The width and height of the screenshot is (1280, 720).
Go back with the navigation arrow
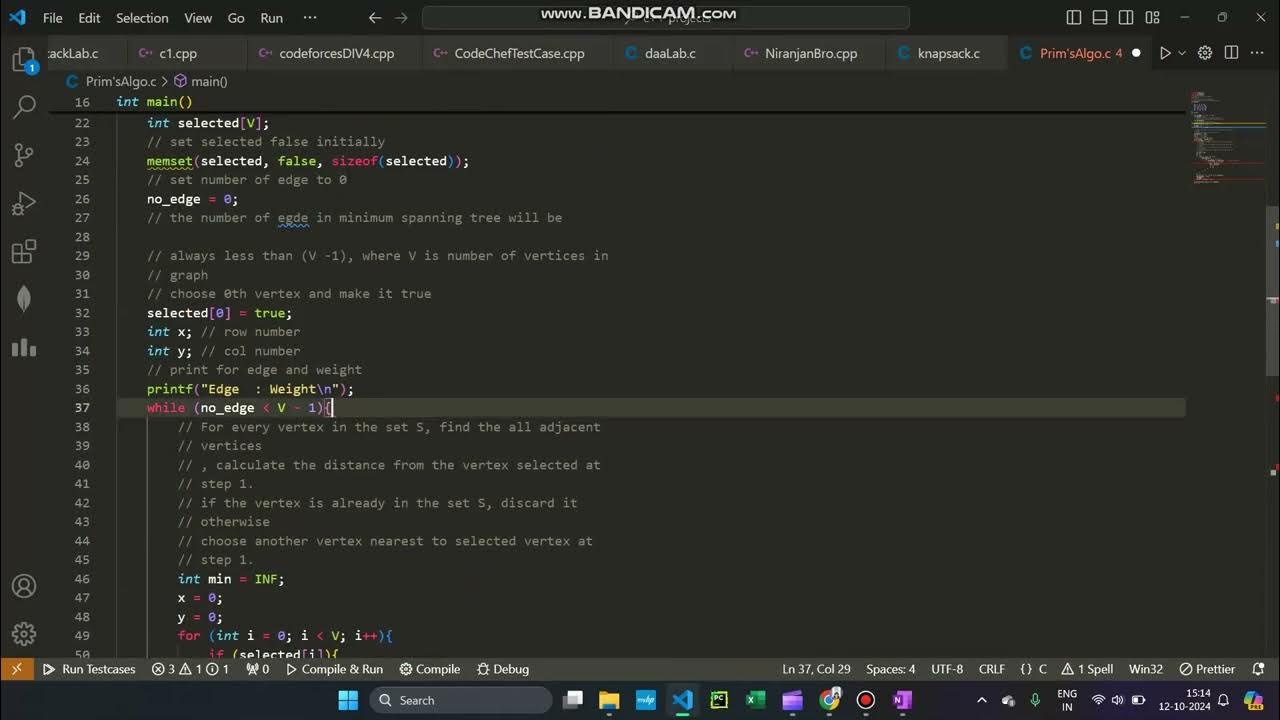click(375, 18)
